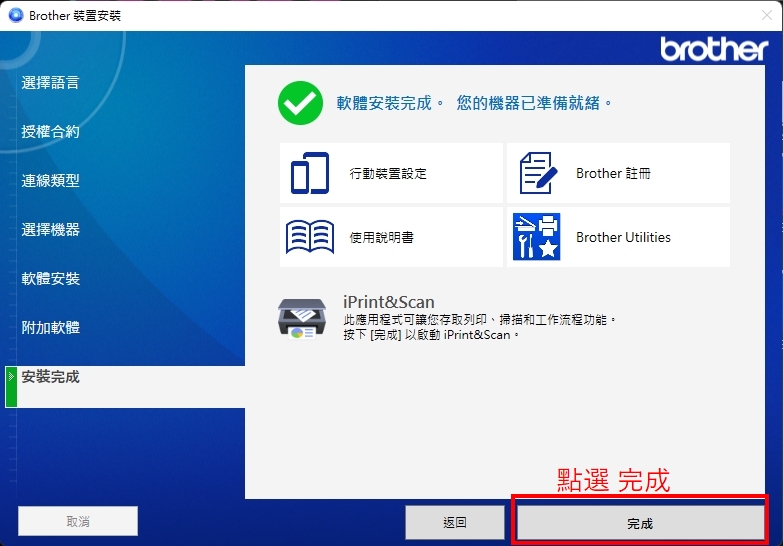Click the 取消 button
The image size is (783, 546).
(78, 522)
